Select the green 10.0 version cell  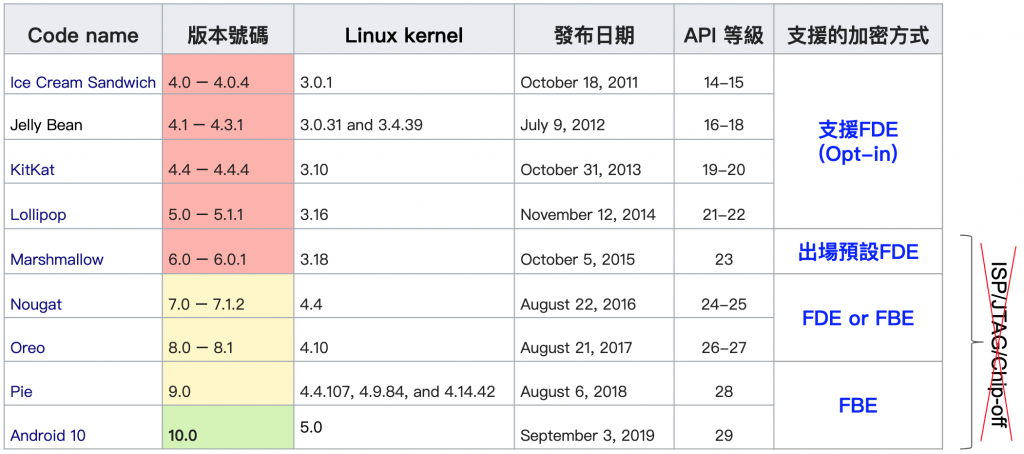(x=228, y=427)
